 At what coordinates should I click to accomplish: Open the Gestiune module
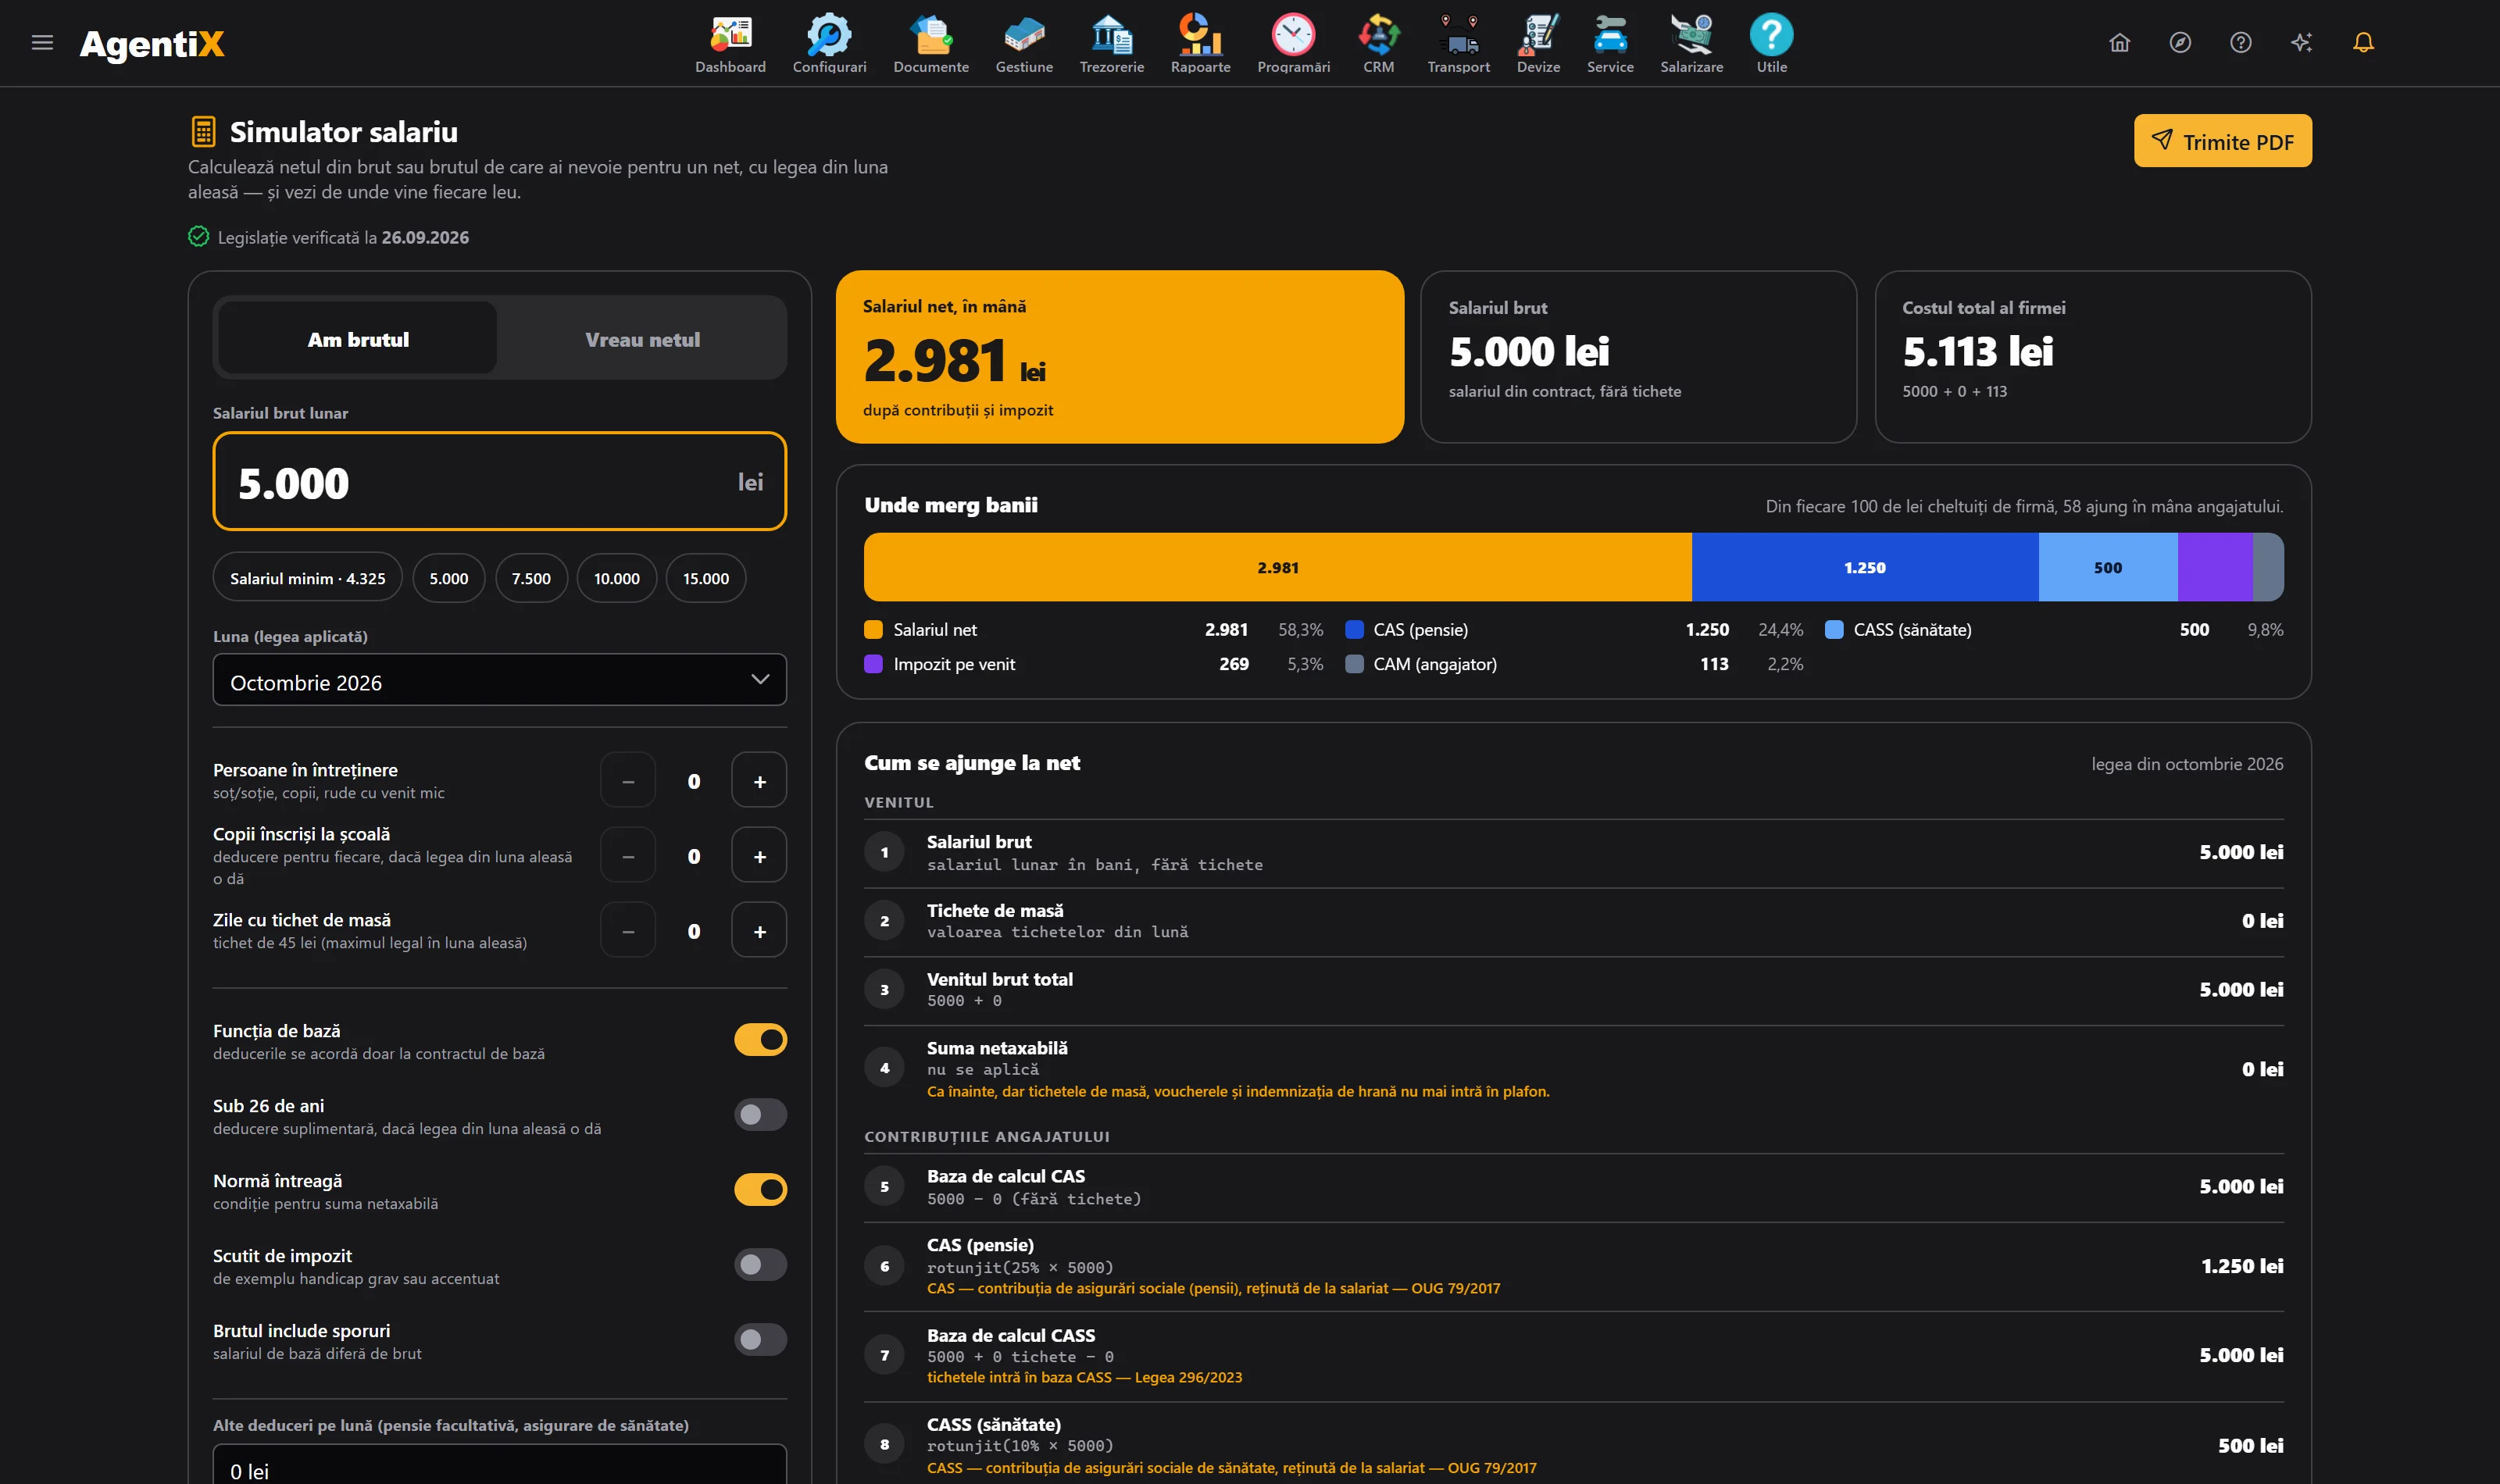[1024, 44]
